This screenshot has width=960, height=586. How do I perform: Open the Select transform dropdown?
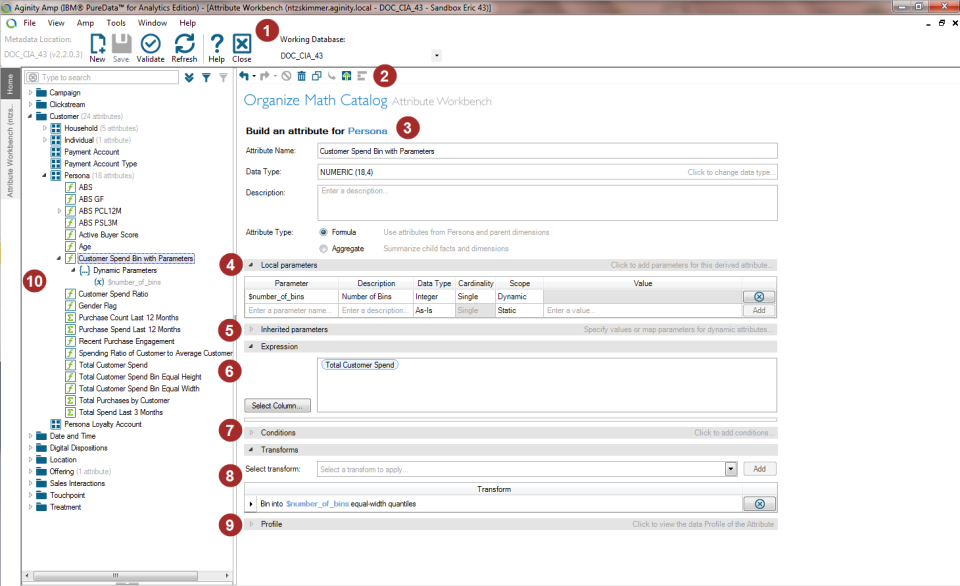tap(731, 468)
